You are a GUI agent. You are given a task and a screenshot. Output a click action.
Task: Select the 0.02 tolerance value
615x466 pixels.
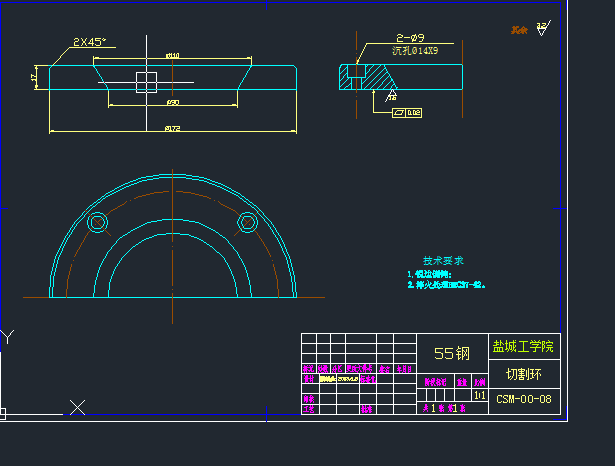[x=414, y=113]
